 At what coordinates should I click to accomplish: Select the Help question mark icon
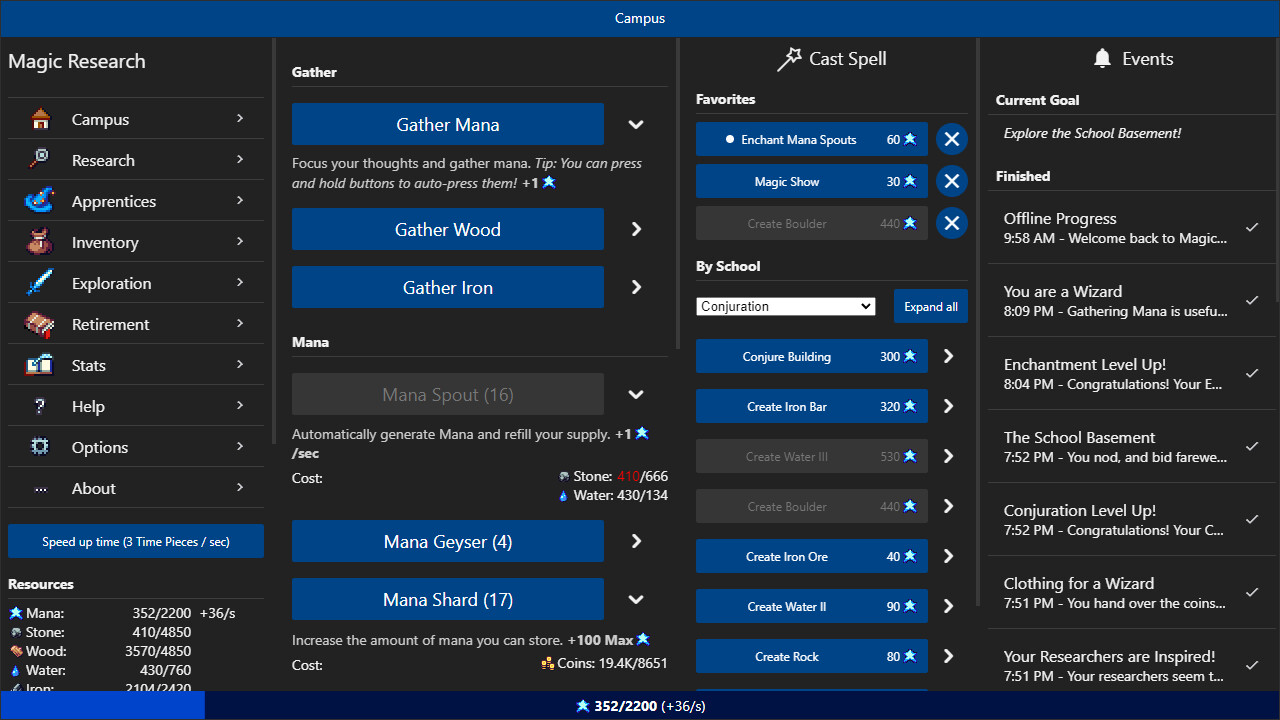(39, 406)
